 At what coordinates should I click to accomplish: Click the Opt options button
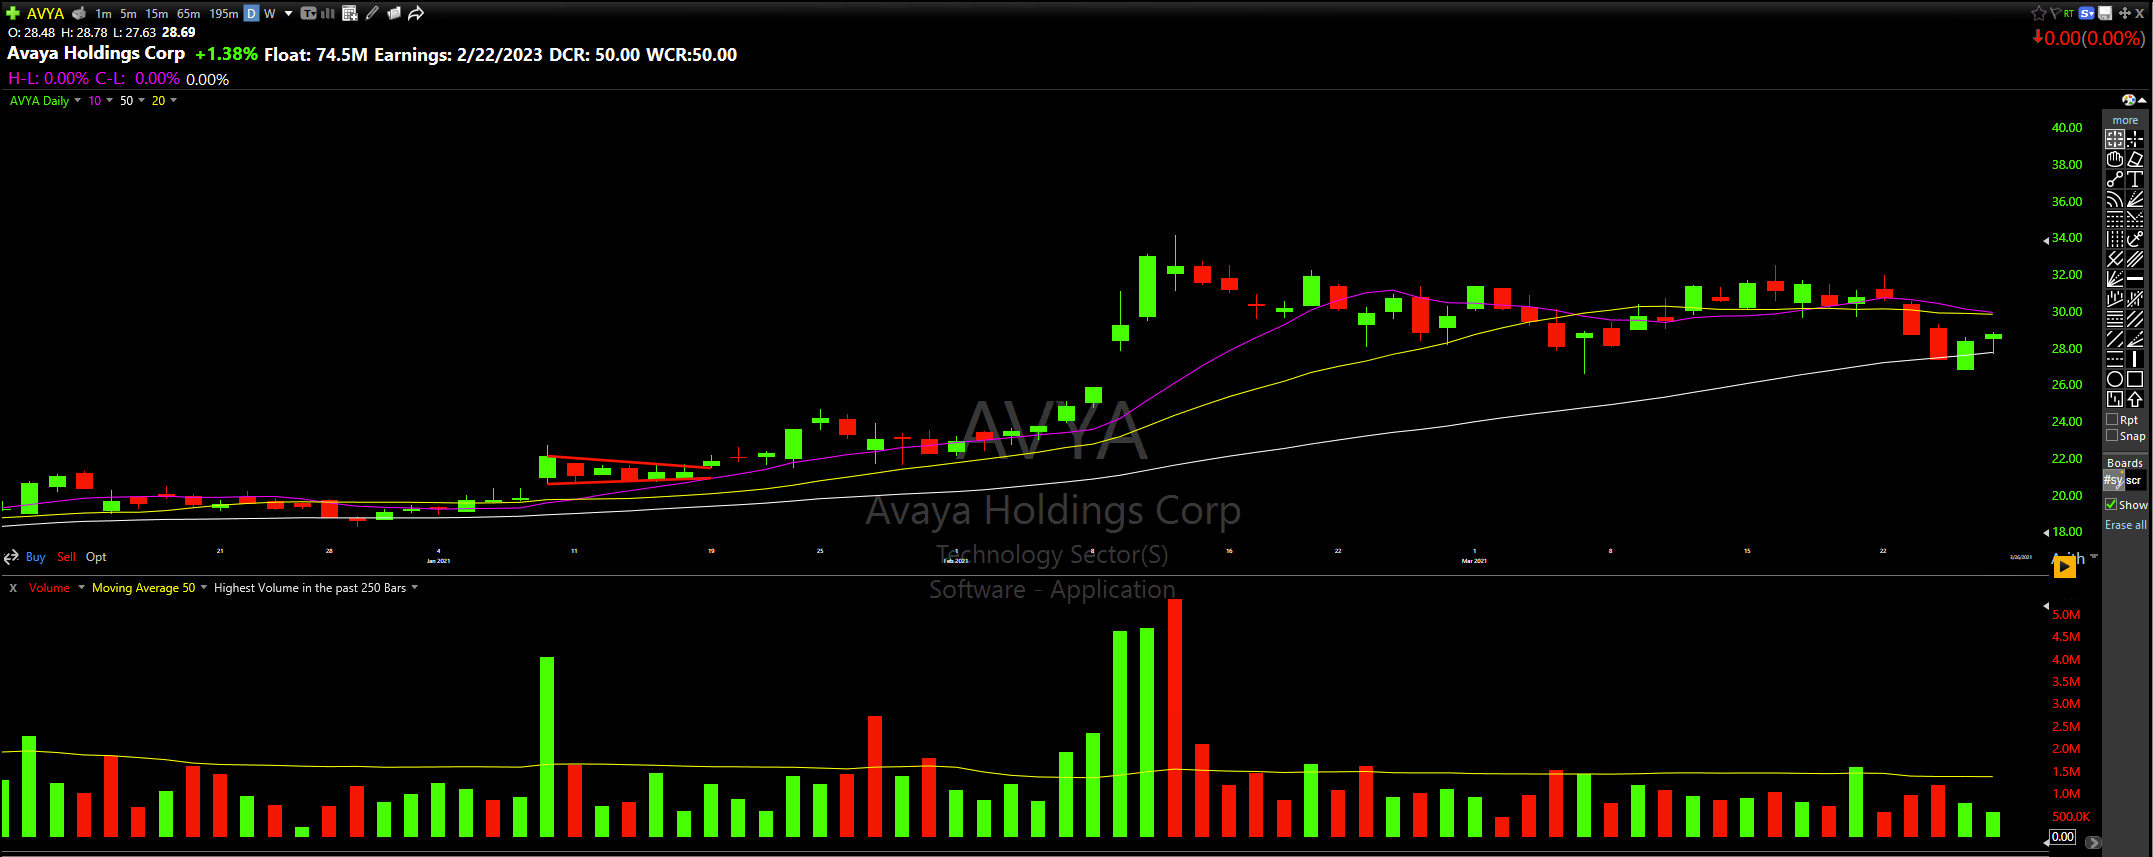click(x=96, y=557)
